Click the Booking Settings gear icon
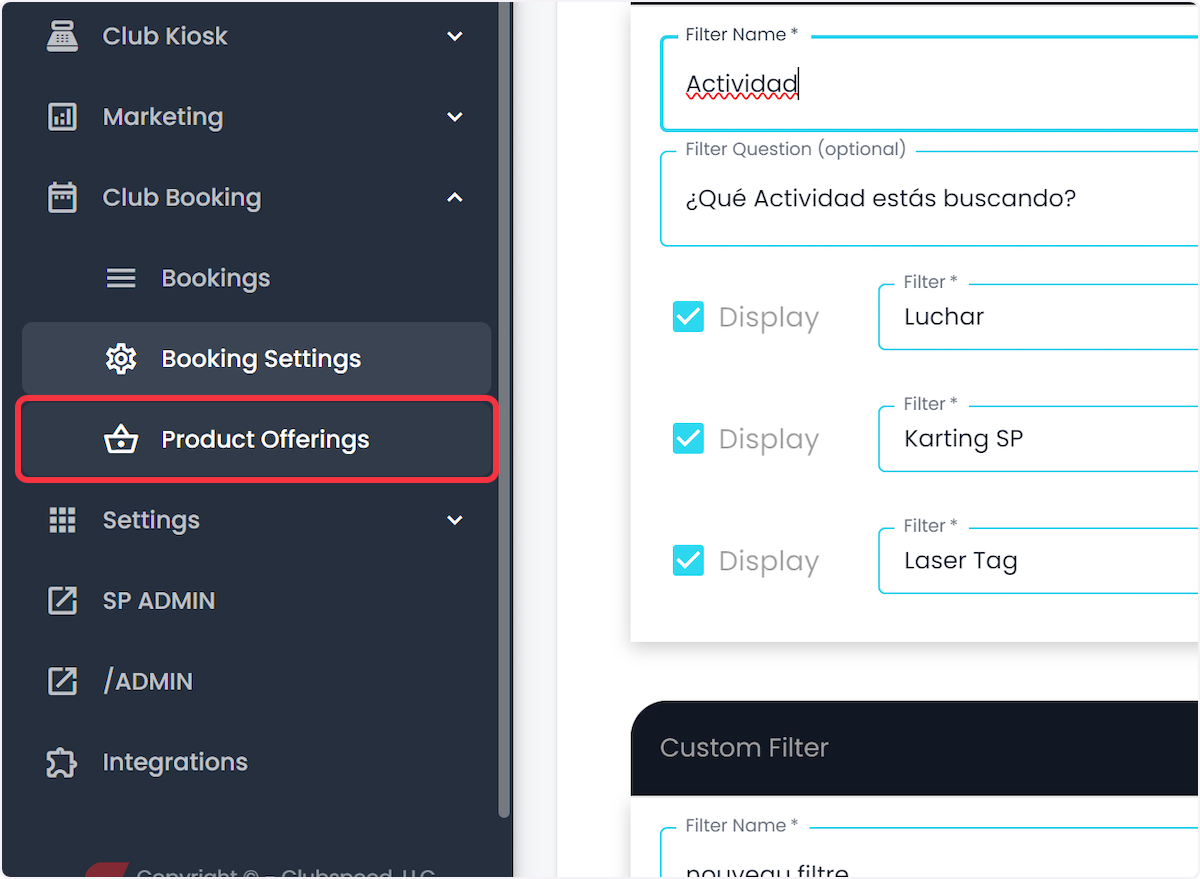This screenshot has height=879, width=1200. [x=121, y=358]
